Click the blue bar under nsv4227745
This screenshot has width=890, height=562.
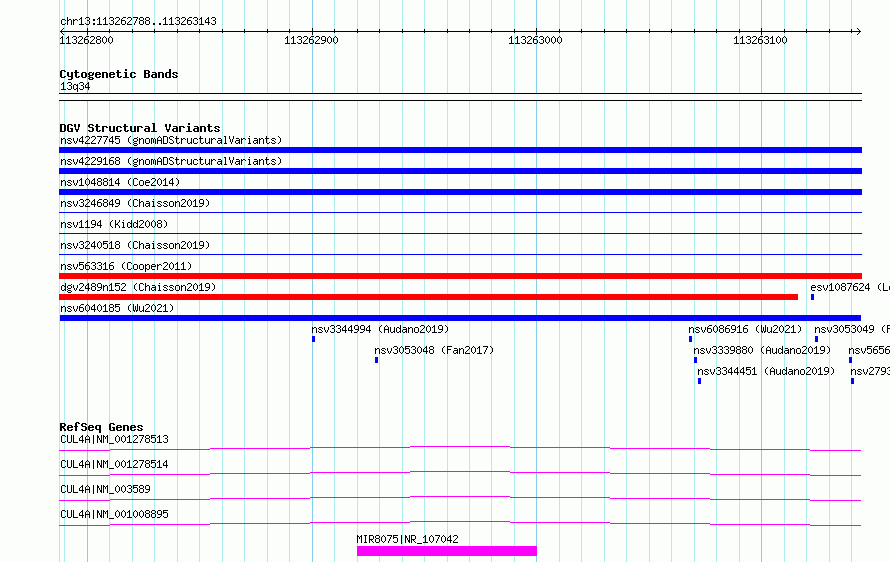(x=460, y=150)
